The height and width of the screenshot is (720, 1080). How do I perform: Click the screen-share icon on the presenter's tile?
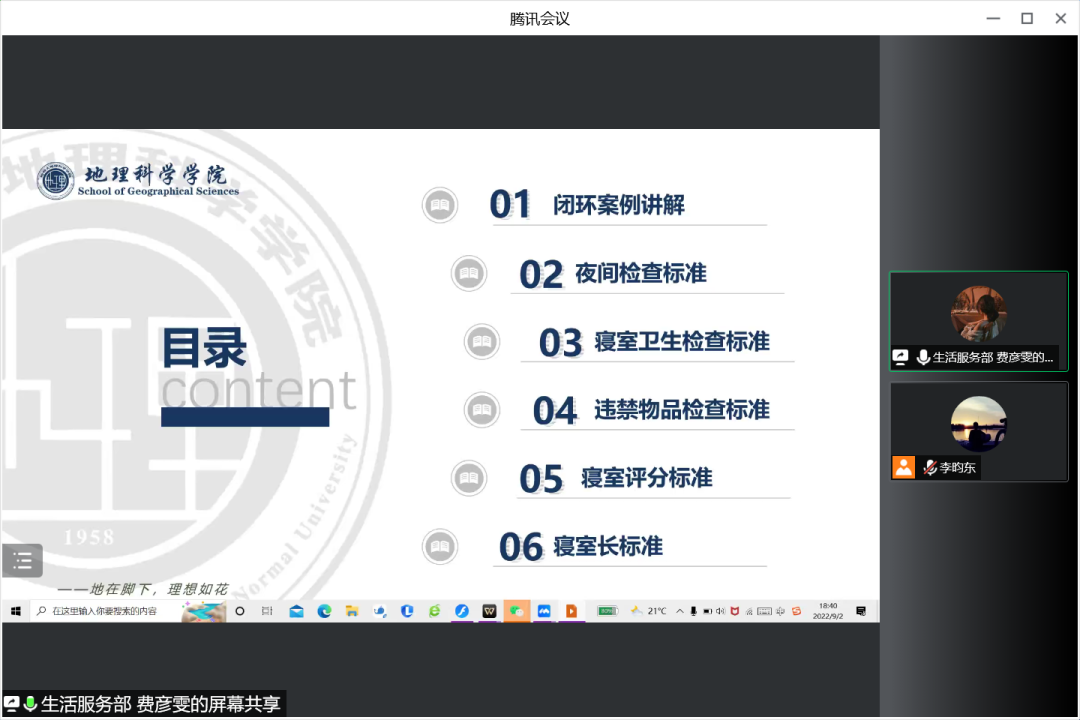point(900,357)
